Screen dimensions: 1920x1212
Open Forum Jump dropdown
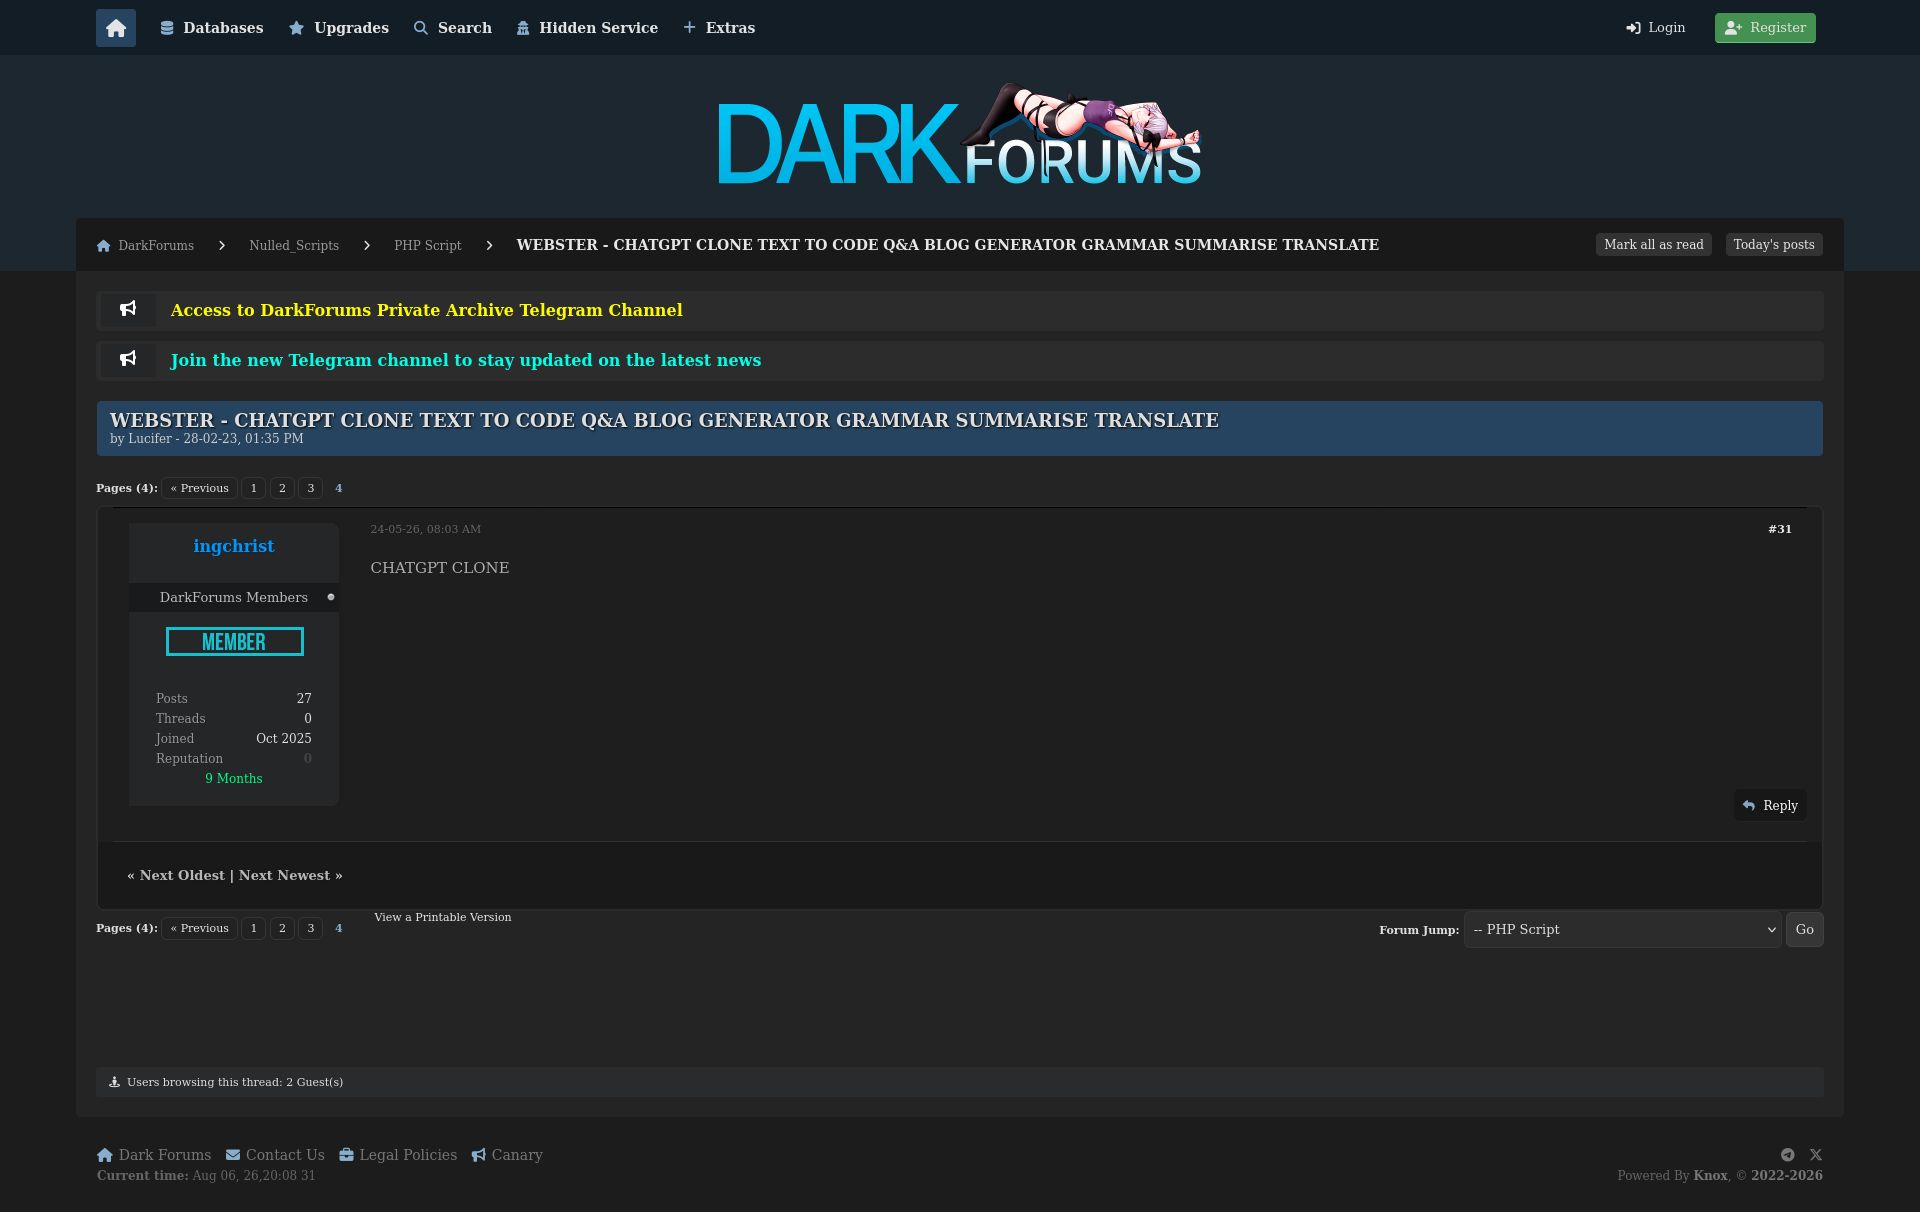(x=1622, y=930)
